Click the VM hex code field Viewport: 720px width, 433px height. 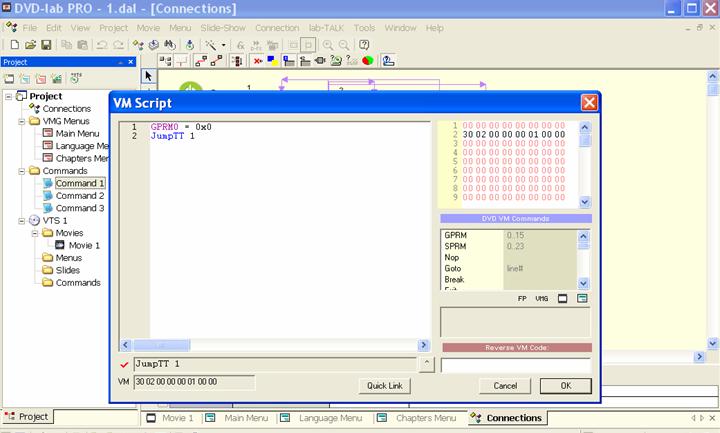click(x=194, y=382)
